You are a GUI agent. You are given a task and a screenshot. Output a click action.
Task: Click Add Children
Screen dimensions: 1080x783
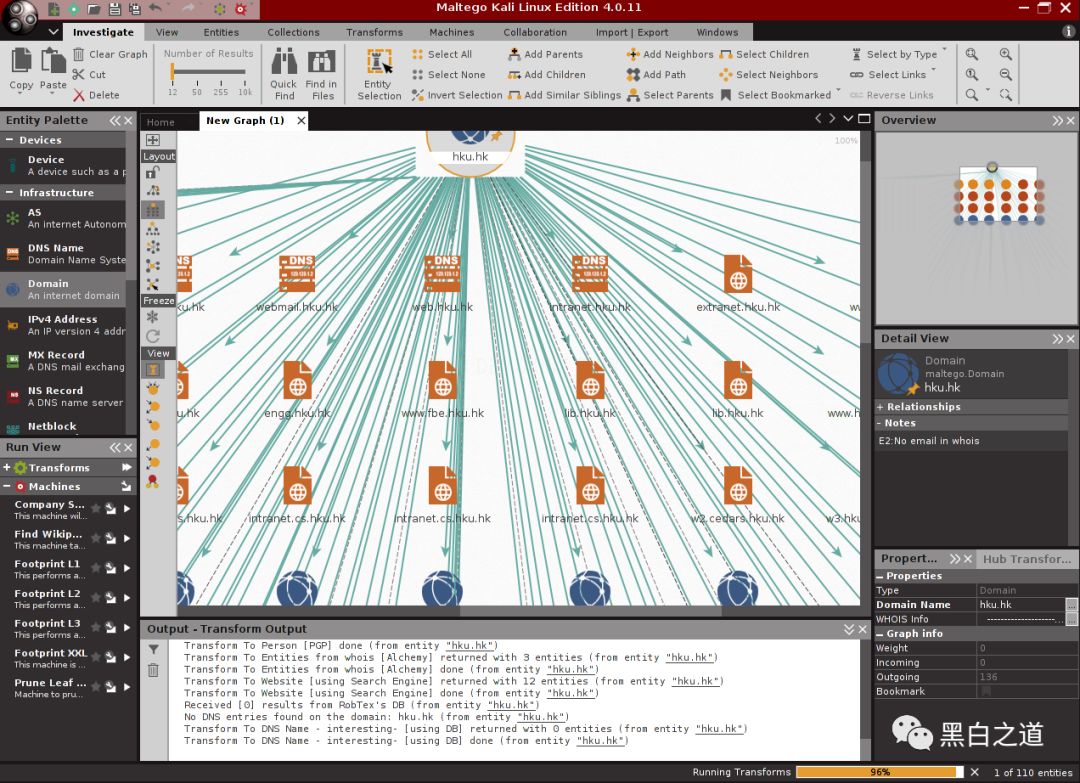547,74
